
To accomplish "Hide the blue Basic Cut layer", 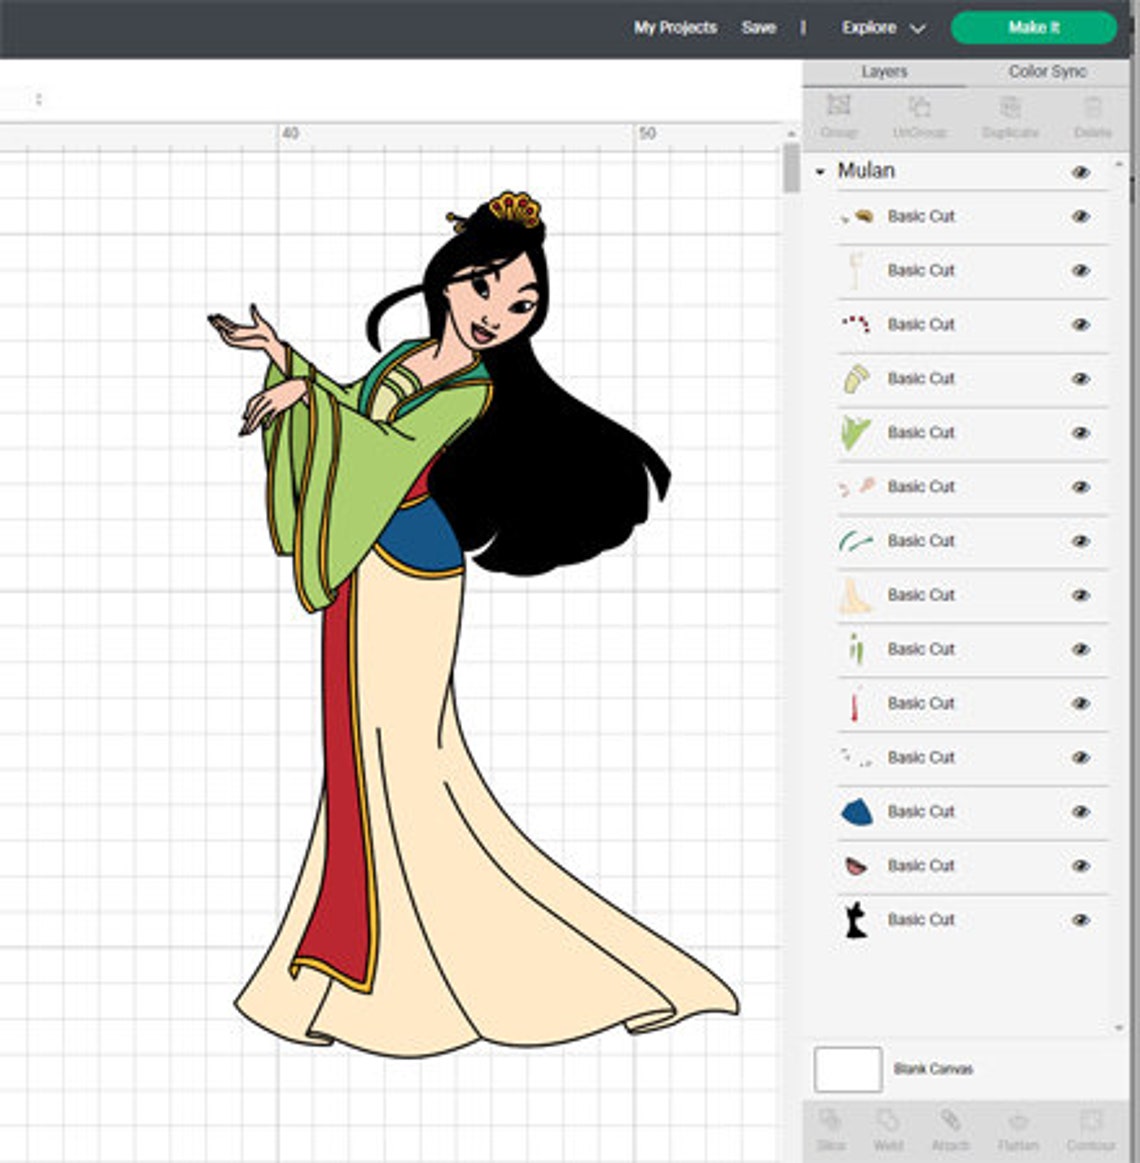I will coord(1080,812).
